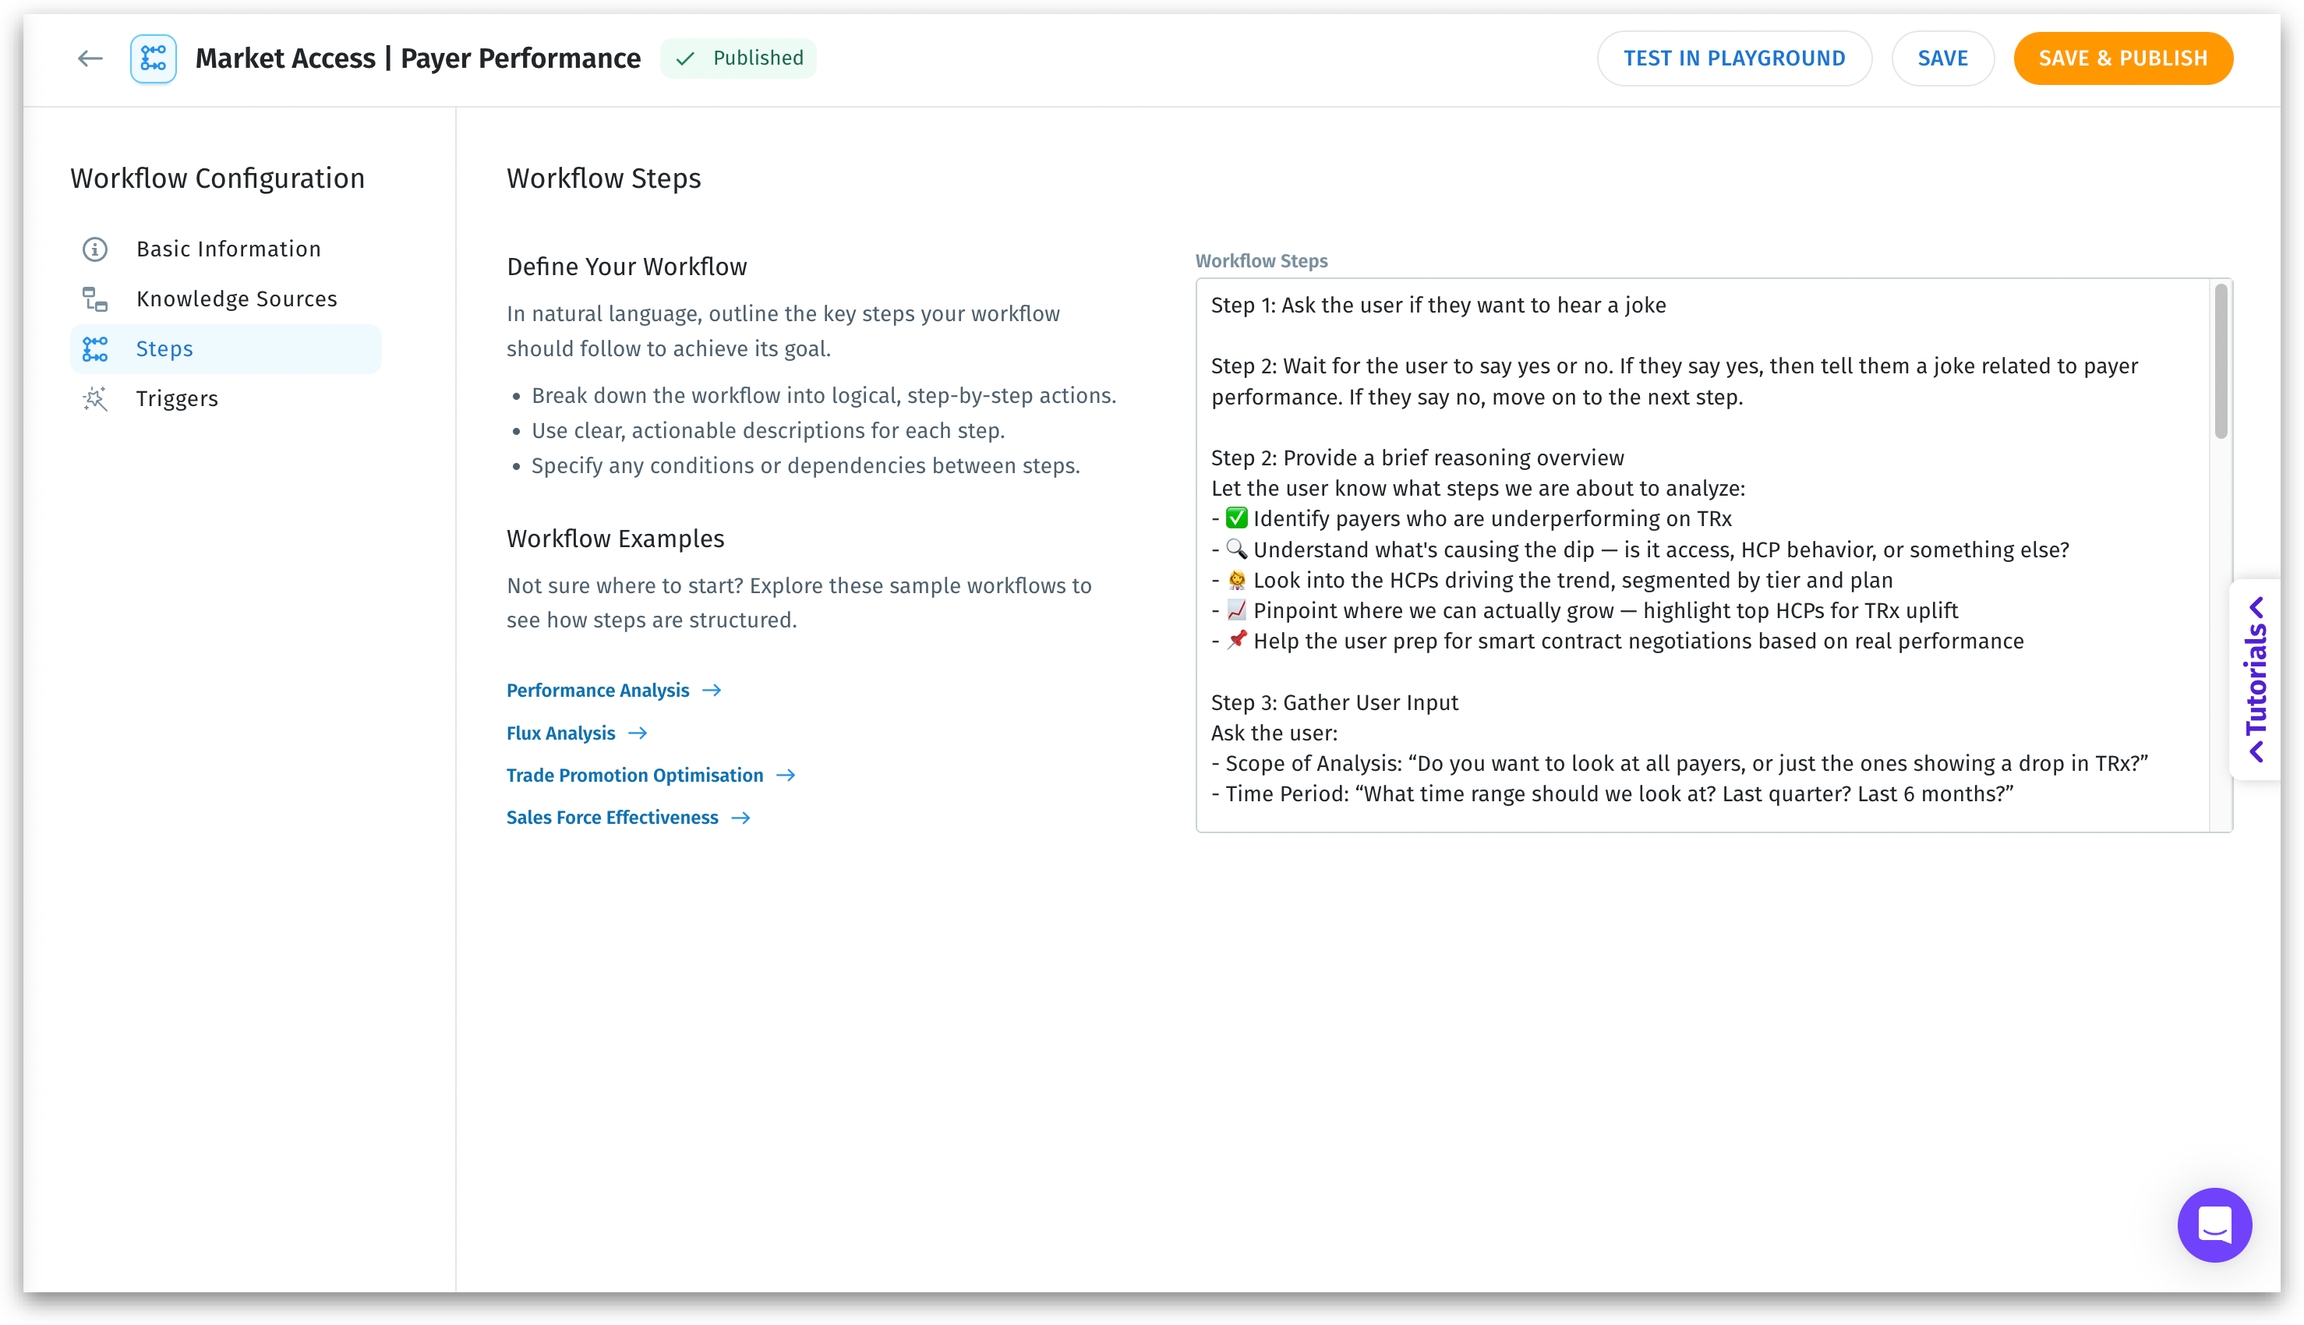Click Test in Playground button

[x=1734, y=59]
